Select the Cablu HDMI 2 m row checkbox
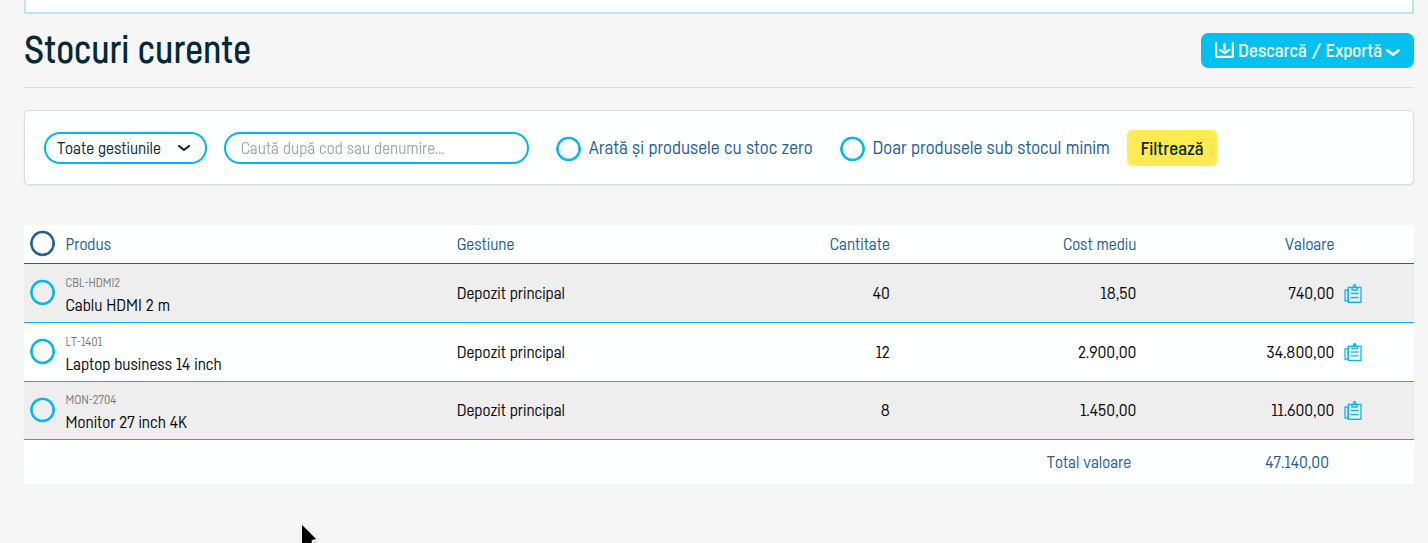The image size is (1428, 543). (x=42, y=293)
